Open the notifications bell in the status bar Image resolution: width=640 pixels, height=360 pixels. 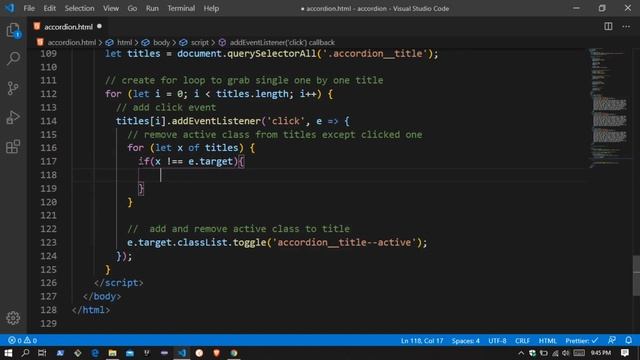629,340
